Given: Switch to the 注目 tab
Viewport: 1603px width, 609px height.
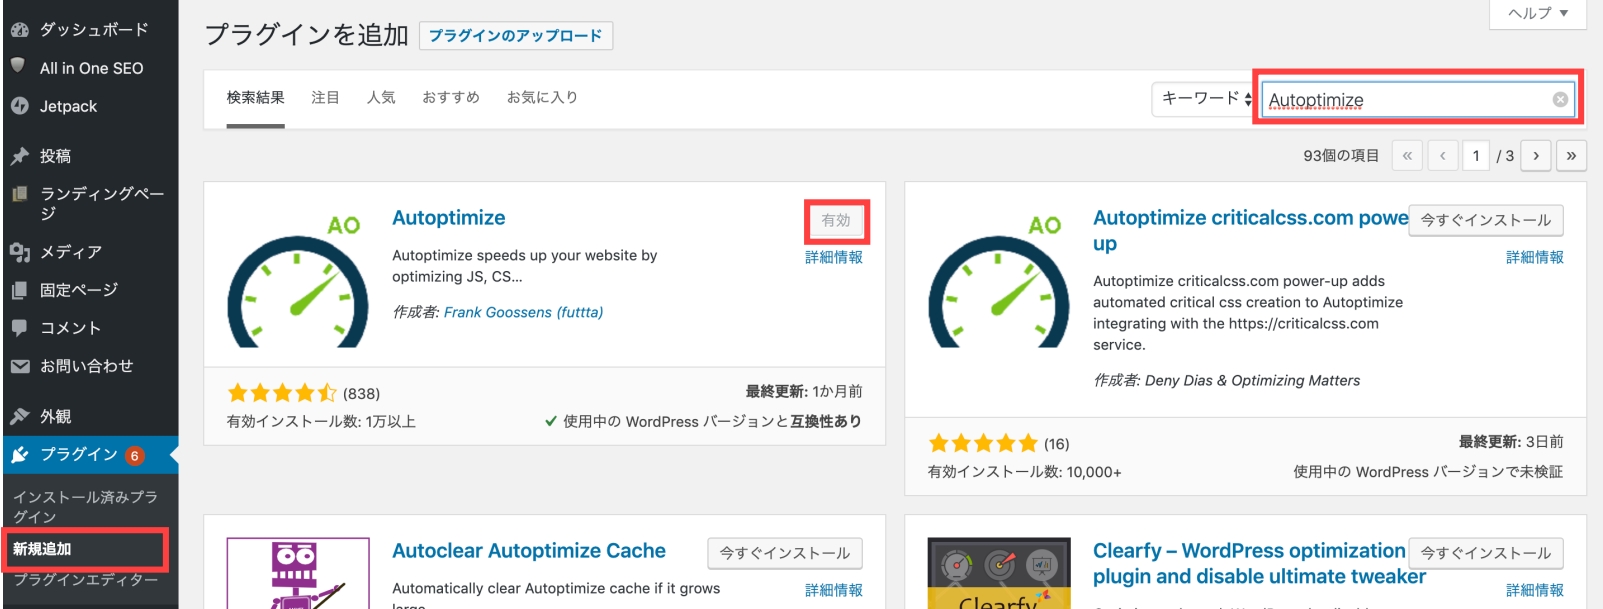Looking at the screenshot, I should click(325, 98).
